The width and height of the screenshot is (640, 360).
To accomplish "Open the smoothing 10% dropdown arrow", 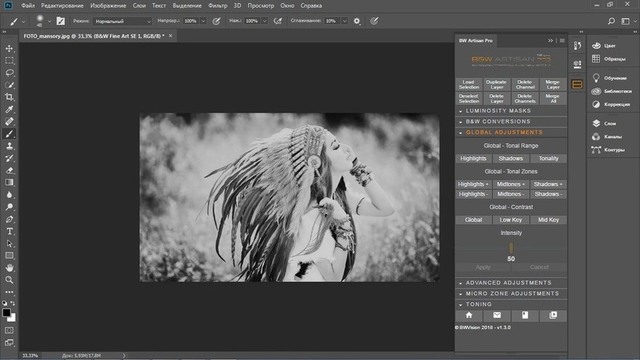I will (x=344, y=21).
